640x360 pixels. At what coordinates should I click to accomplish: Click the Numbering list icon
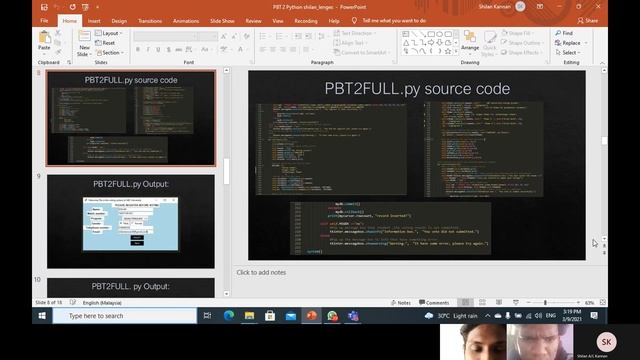[281, 37]
